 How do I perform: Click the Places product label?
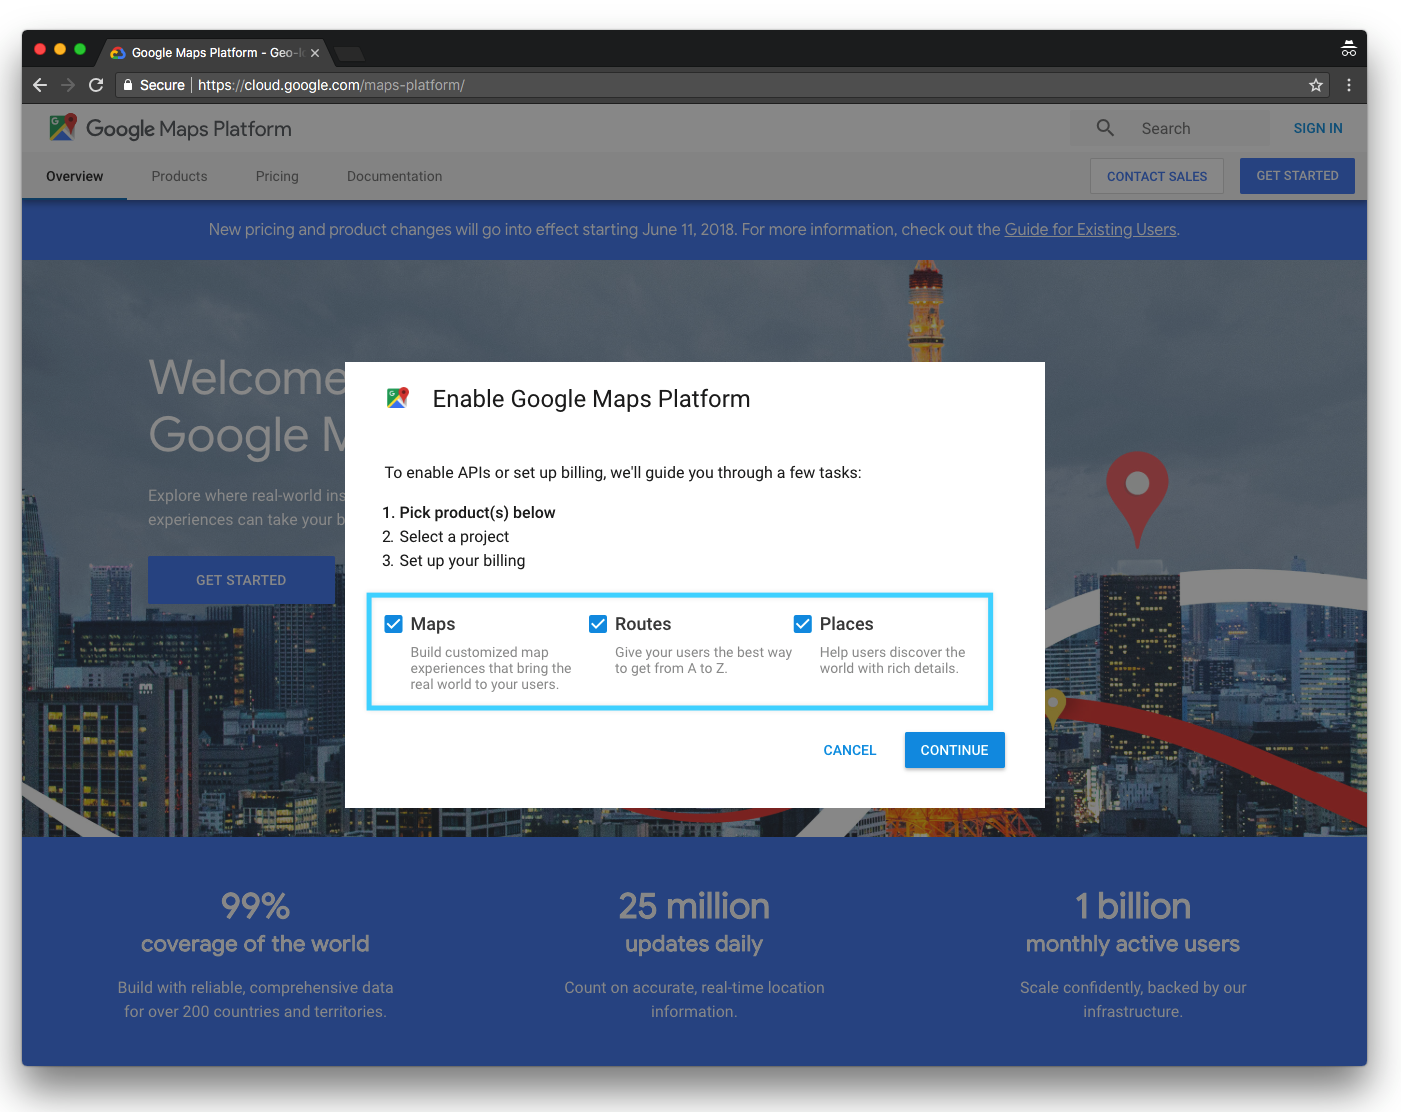pos(847,624)
